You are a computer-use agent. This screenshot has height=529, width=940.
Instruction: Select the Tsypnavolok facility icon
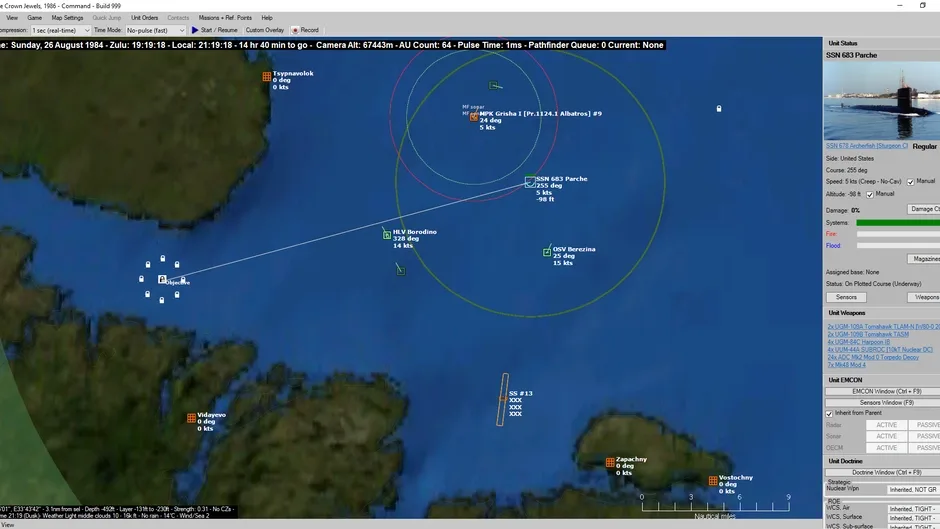[x=266, y=77]
